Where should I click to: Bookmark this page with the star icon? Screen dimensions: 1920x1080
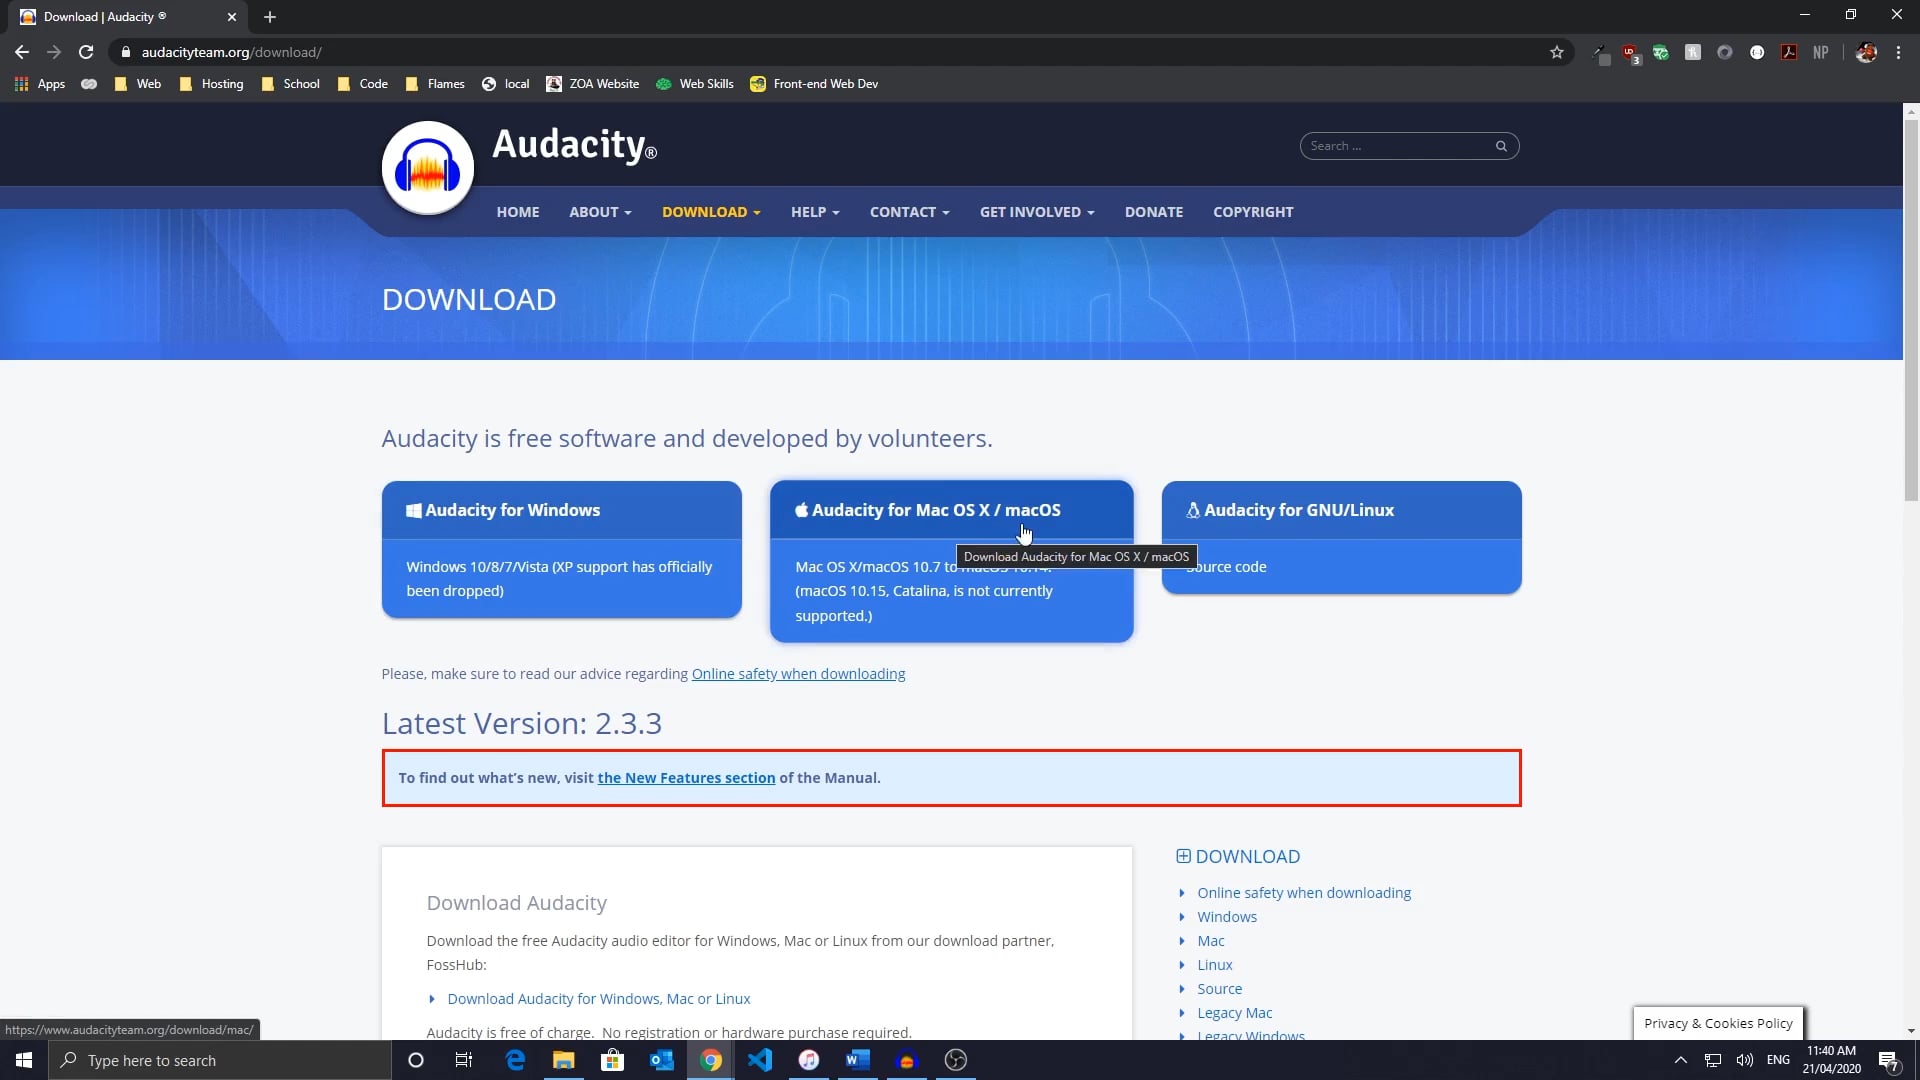point(1557,52)
